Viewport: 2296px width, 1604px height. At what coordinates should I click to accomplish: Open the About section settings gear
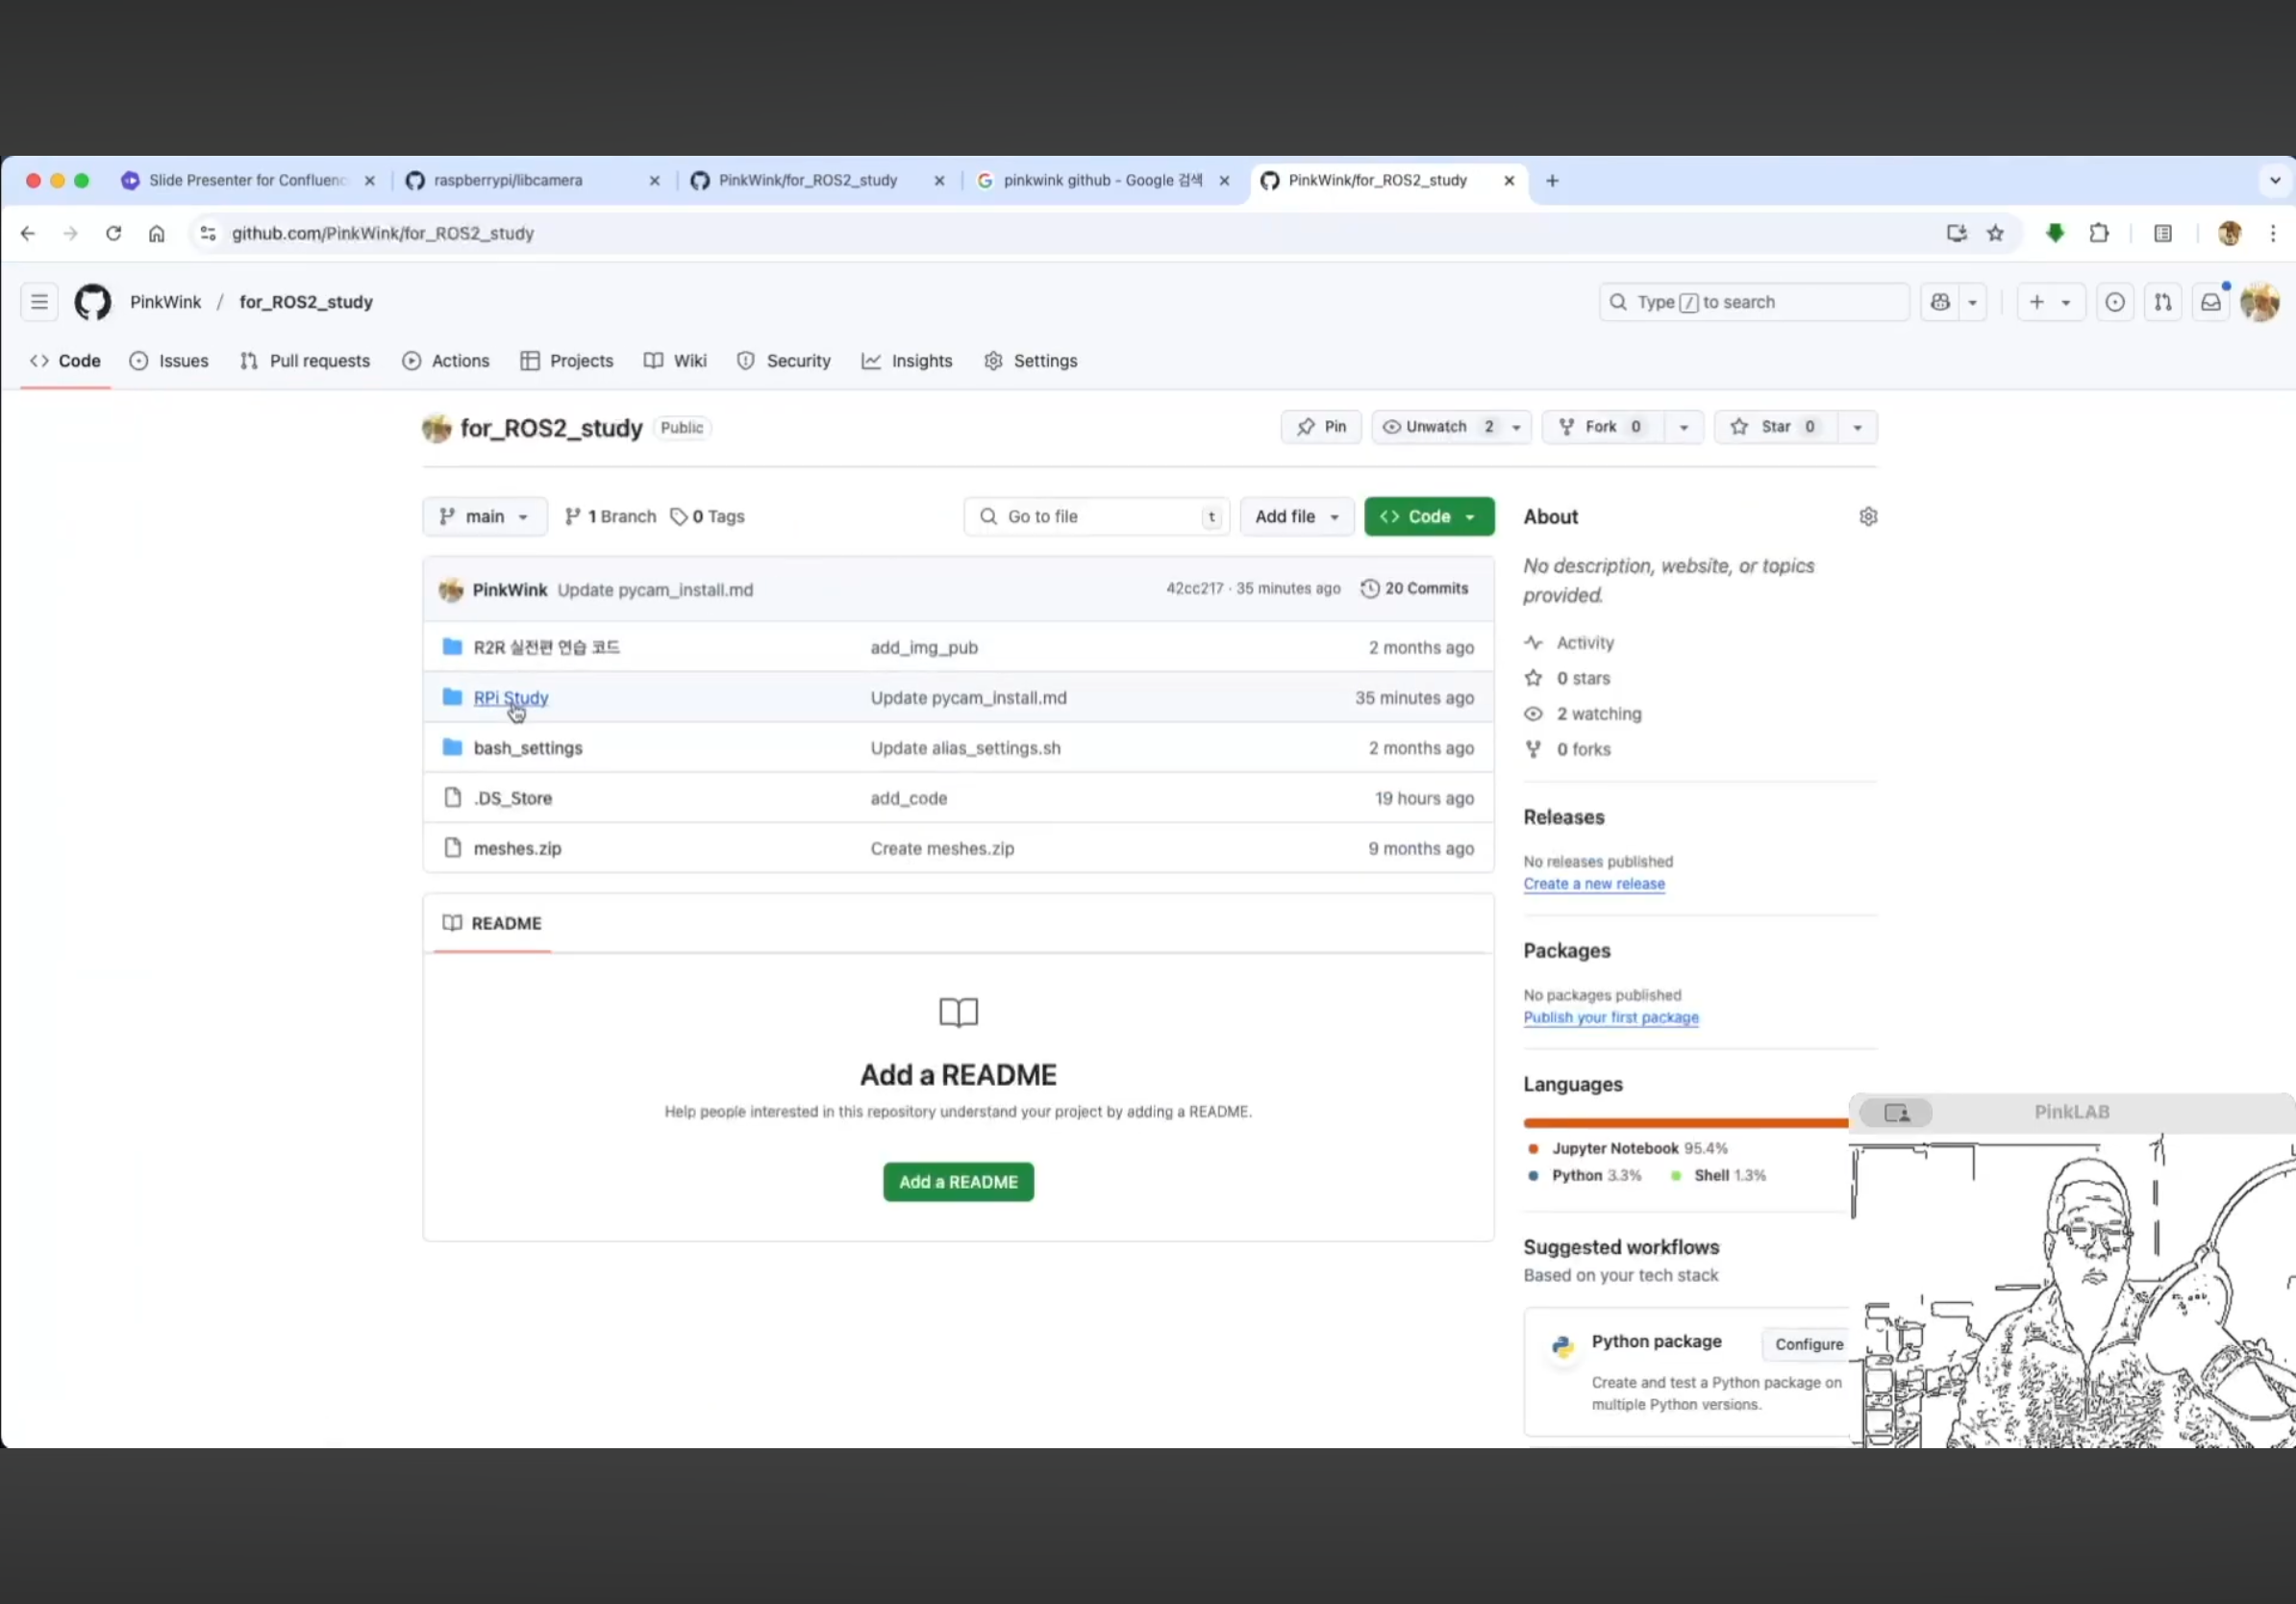pyautogui.click(x=1867, y=517)
